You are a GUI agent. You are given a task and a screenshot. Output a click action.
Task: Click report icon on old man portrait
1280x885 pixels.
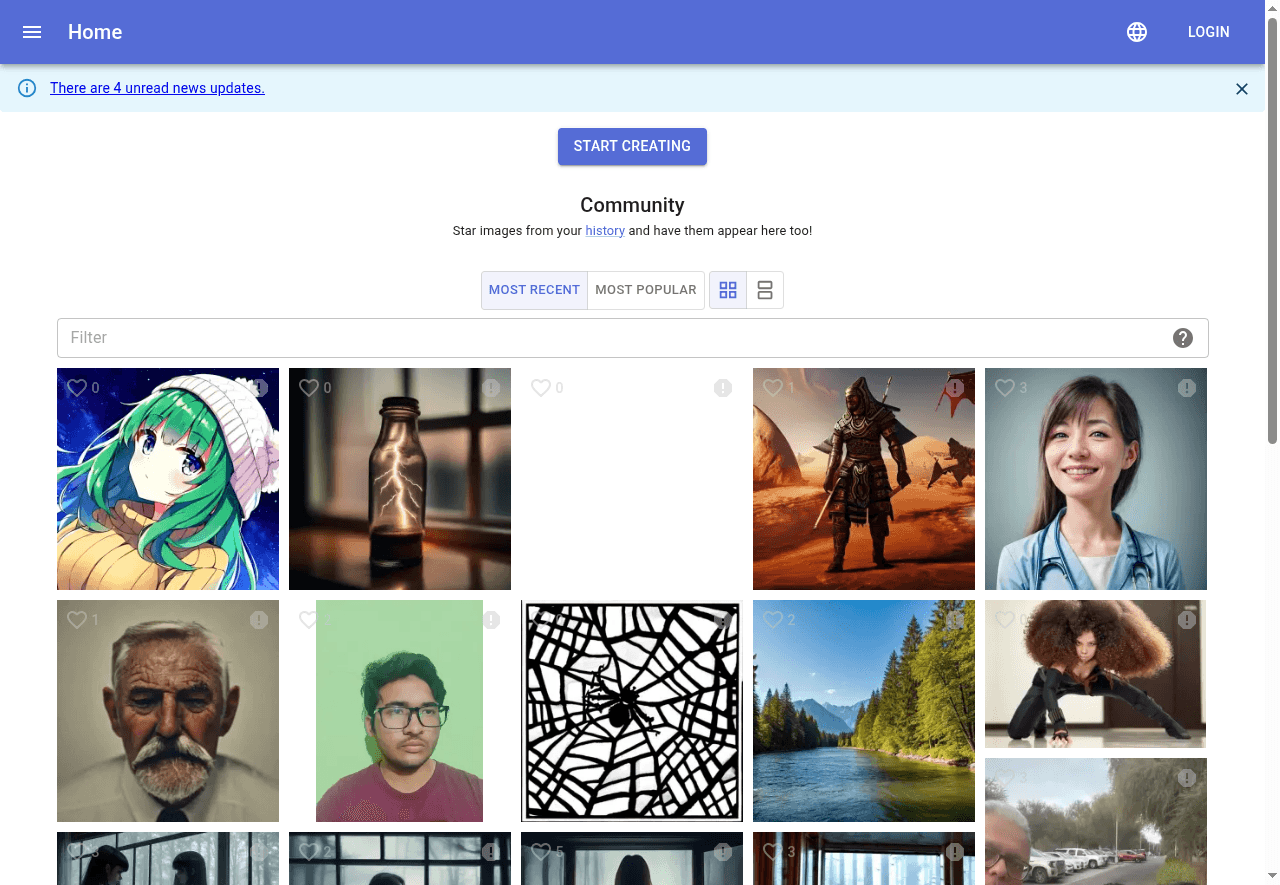point(259,620)
